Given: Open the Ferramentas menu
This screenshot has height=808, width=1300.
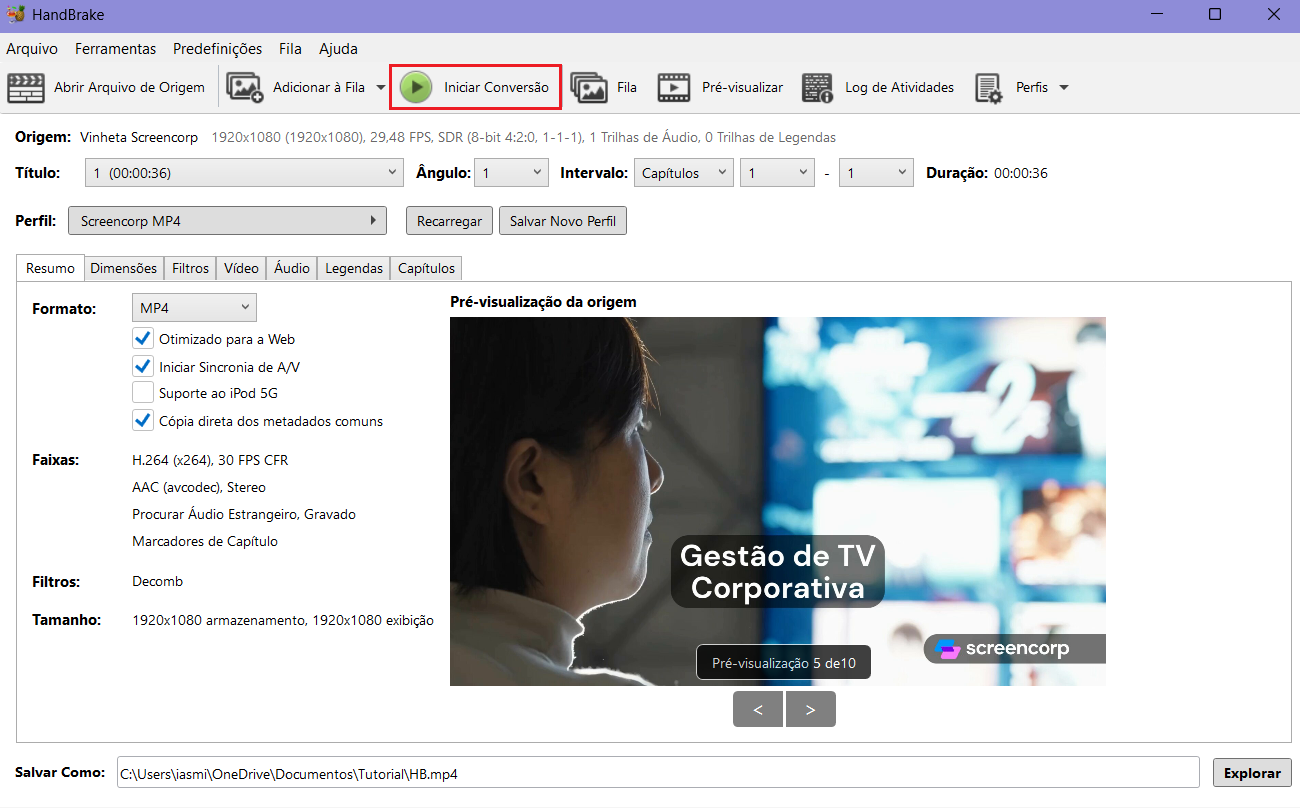Looking at the screenshot, I should (x=115, y=48).
